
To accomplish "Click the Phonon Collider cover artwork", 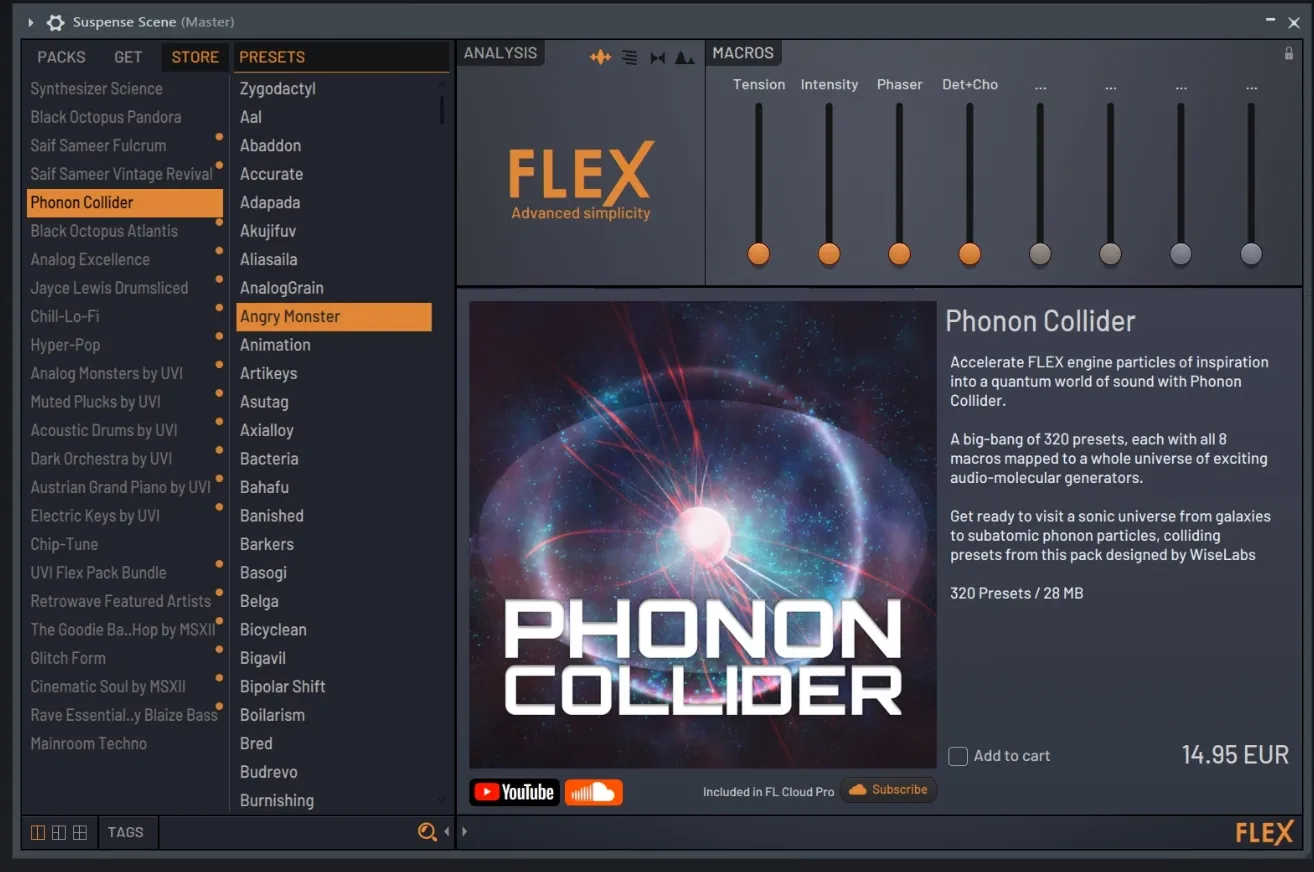I will tap(703, 535).
